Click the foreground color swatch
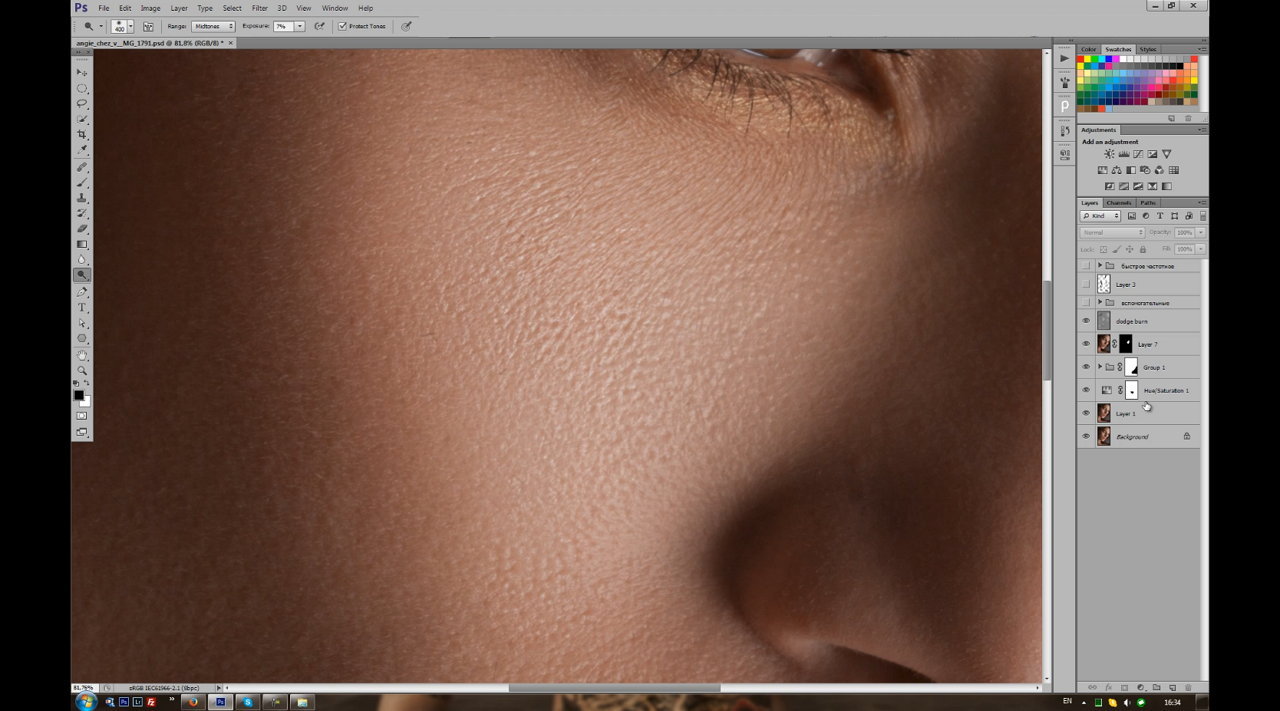1280x711 pixels. 78,395
